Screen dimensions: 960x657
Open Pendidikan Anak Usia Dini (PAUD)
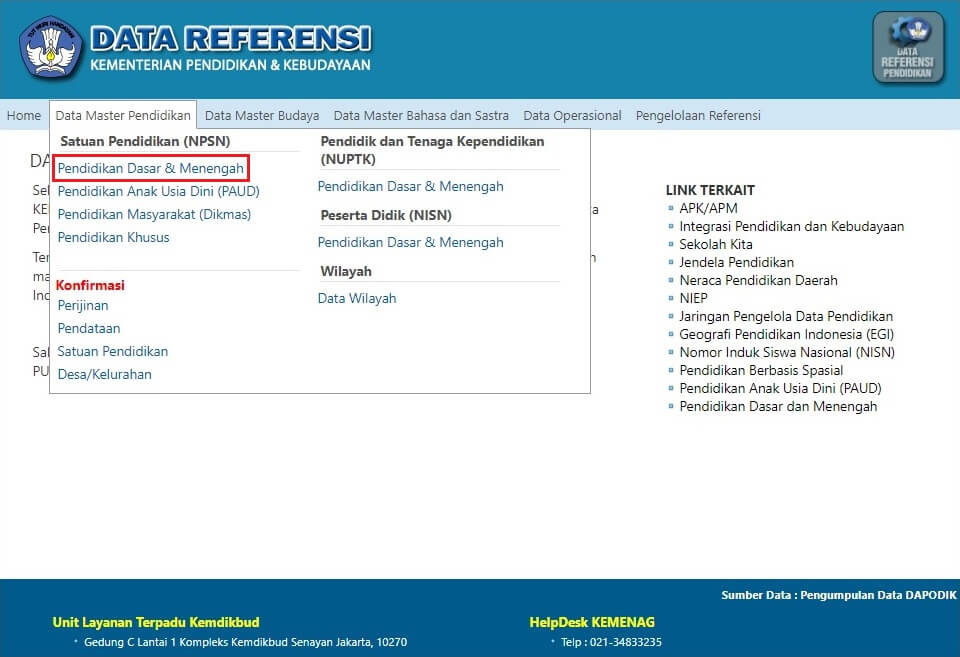157,191
